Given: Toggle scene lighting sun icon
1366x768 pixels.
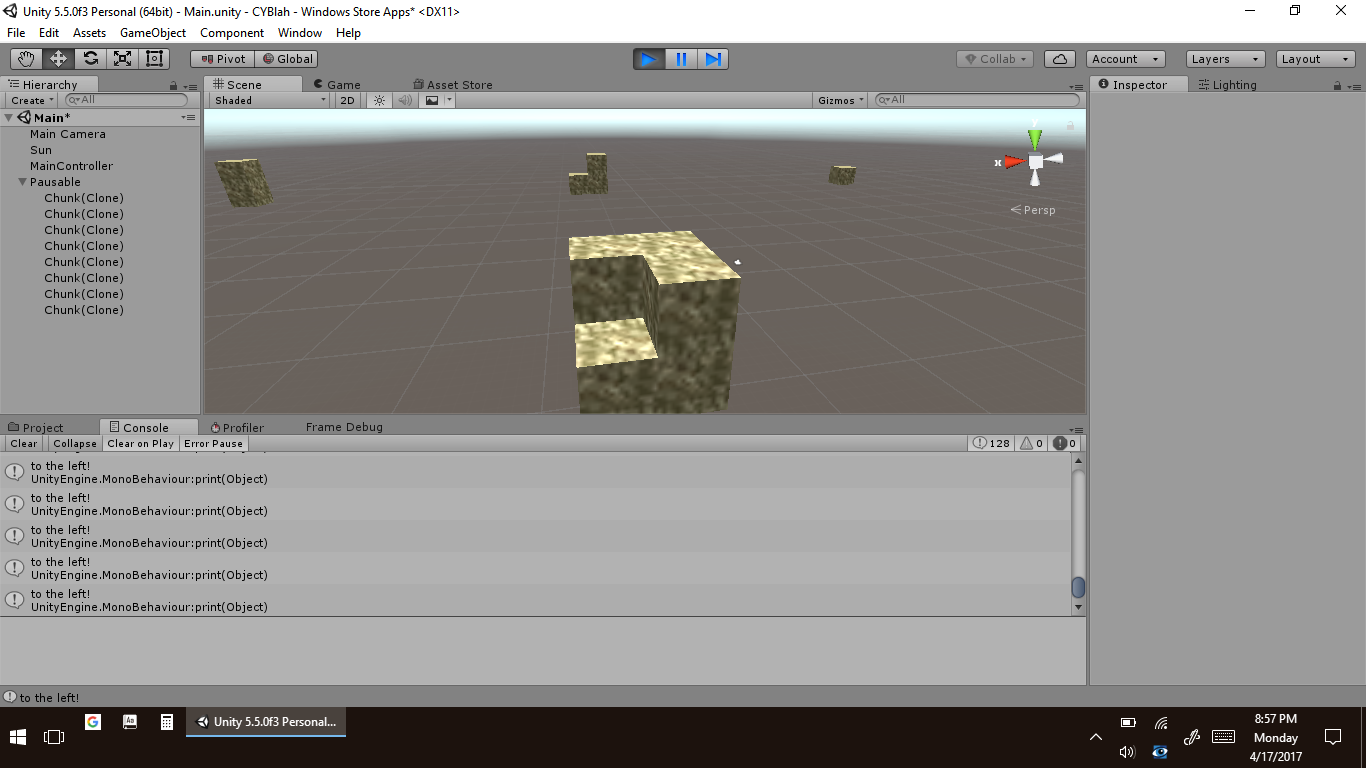Looking at the screenshot, I should click(379, 100).
